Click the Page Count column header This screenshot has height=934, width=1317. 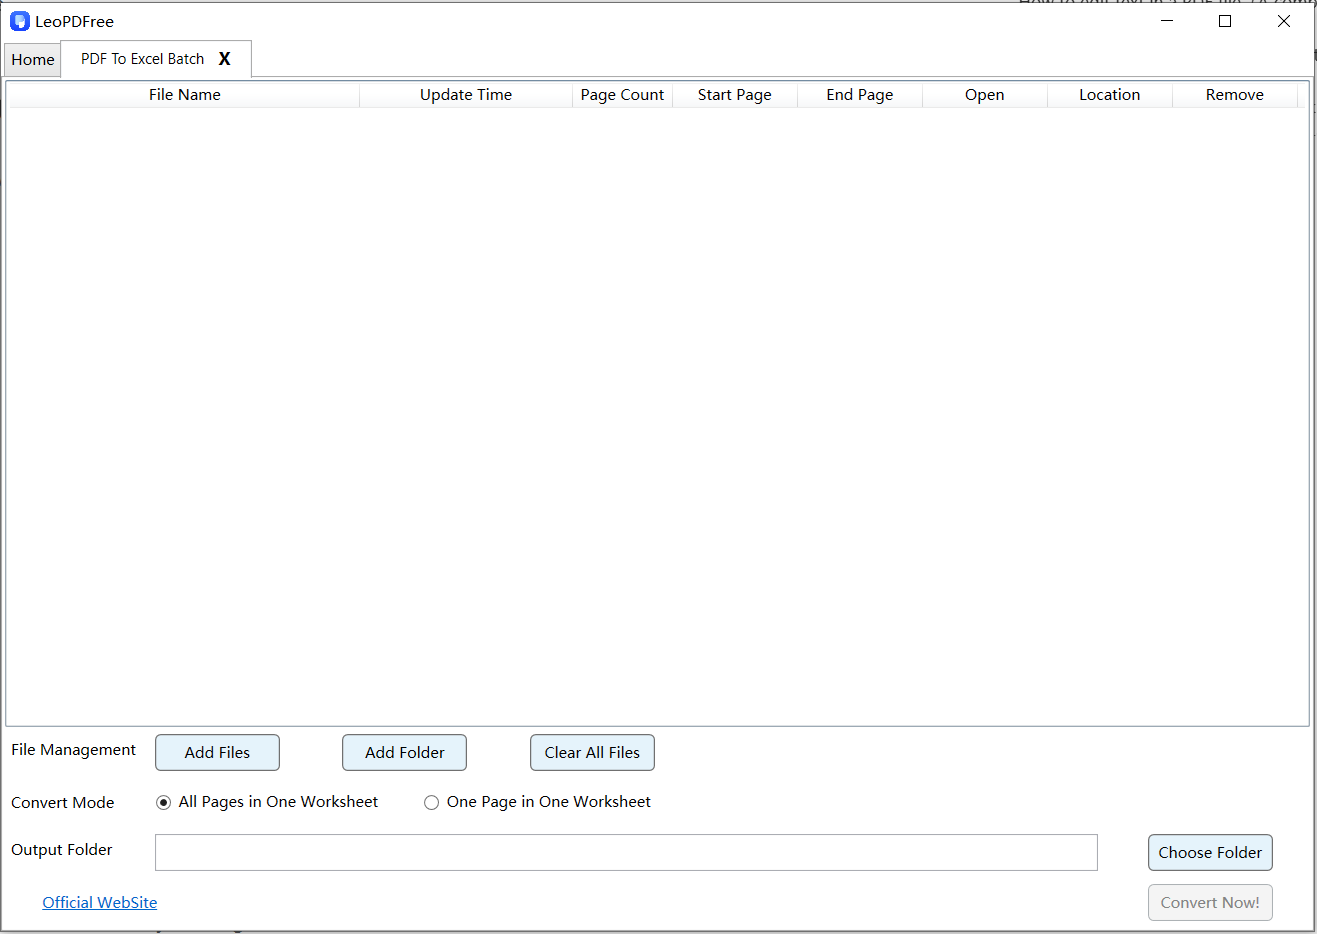click(622, 94)
